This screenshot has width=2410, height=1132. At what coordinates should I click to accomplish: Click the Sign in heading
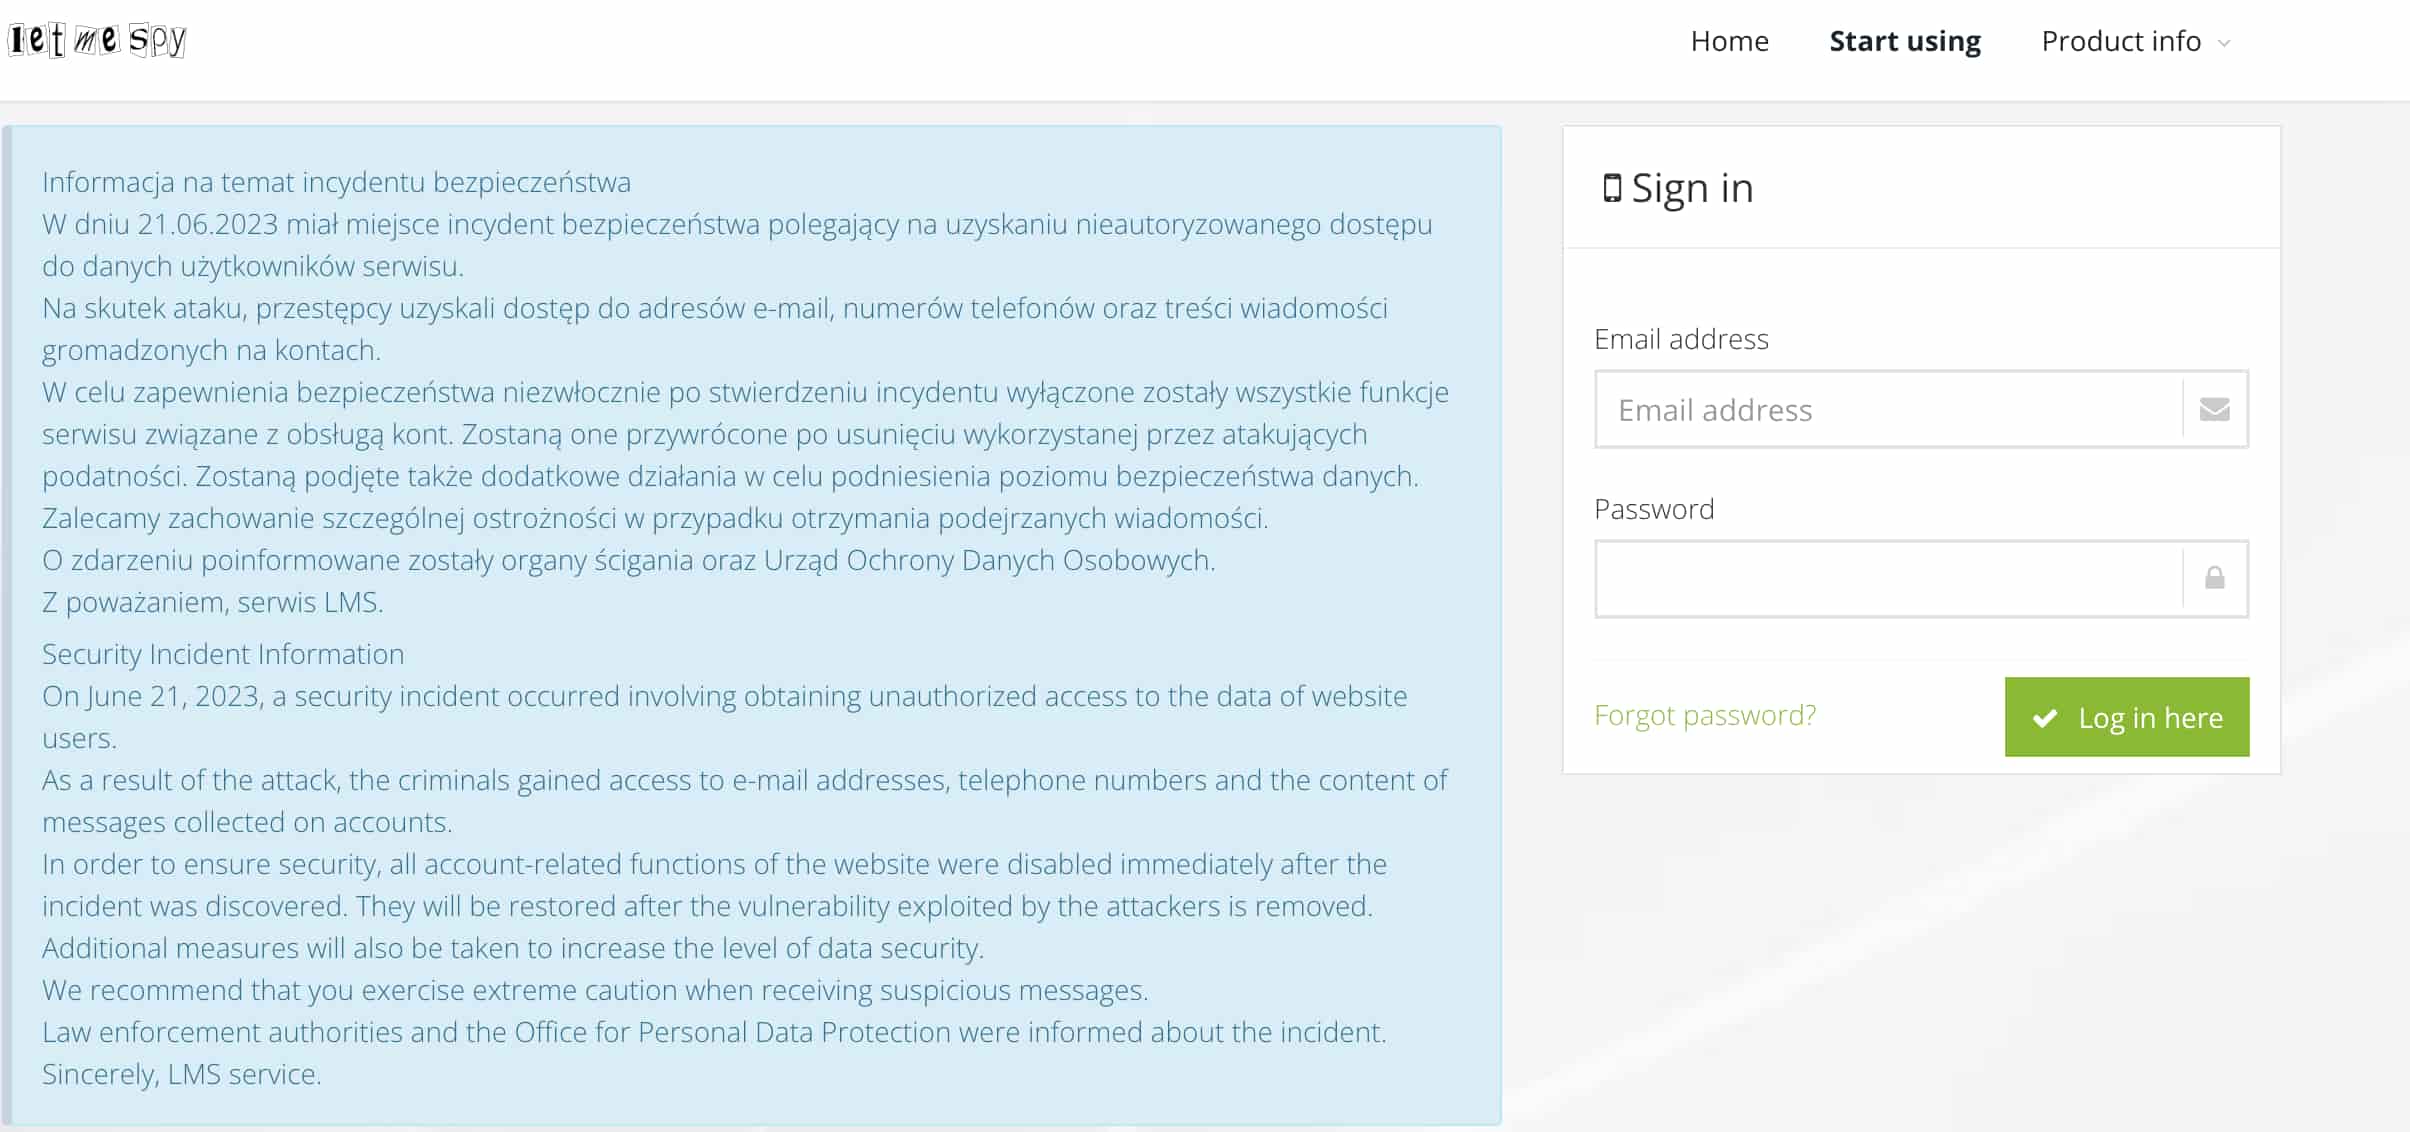pos(1692,188)
